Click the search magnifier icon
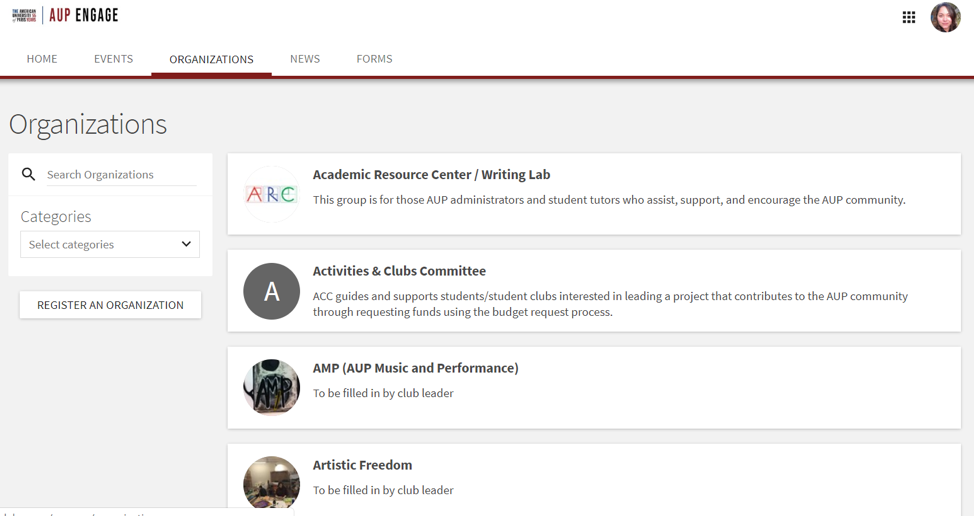This screenshot has width=974, height=516. coord(29,174)
